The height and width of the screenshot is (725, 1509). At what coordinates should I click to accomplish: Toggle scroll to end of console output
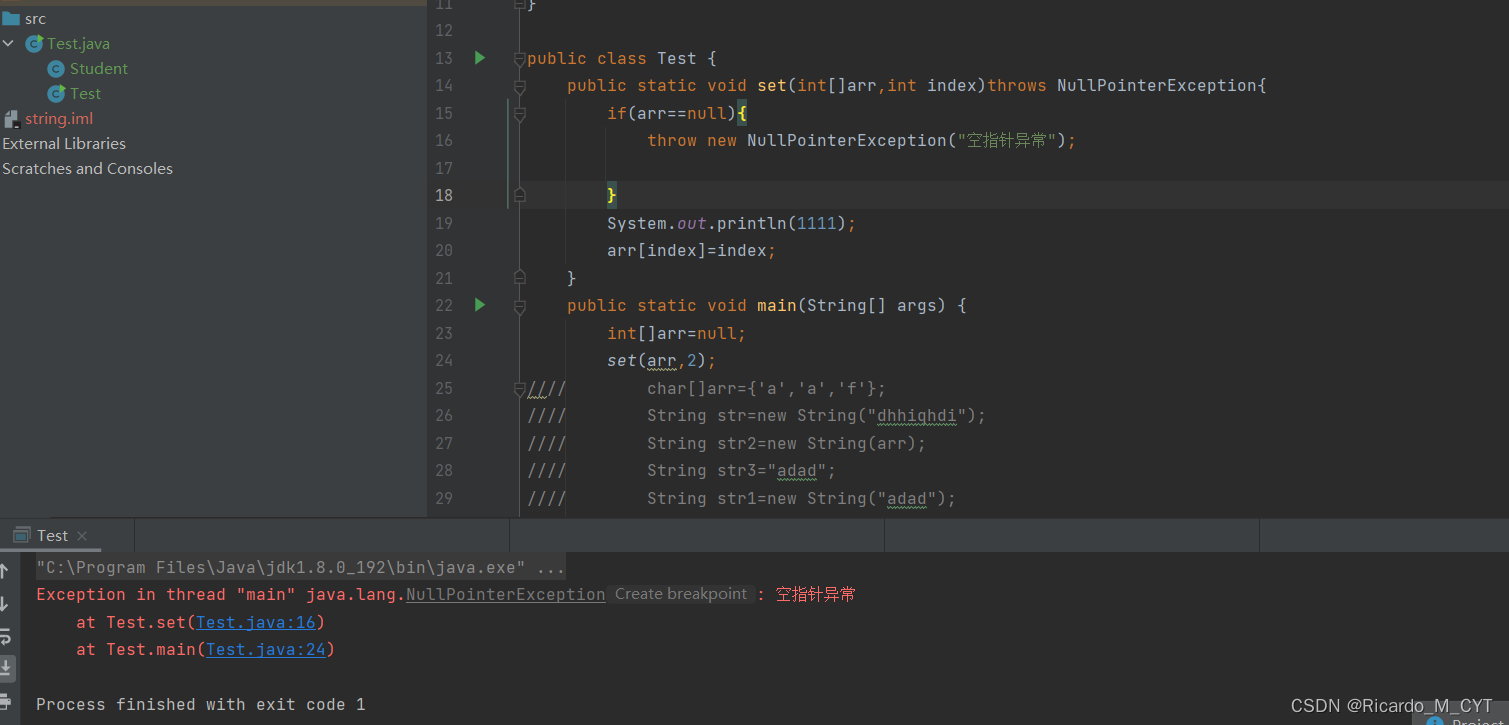pyautogui.click(x=6, y=667)
